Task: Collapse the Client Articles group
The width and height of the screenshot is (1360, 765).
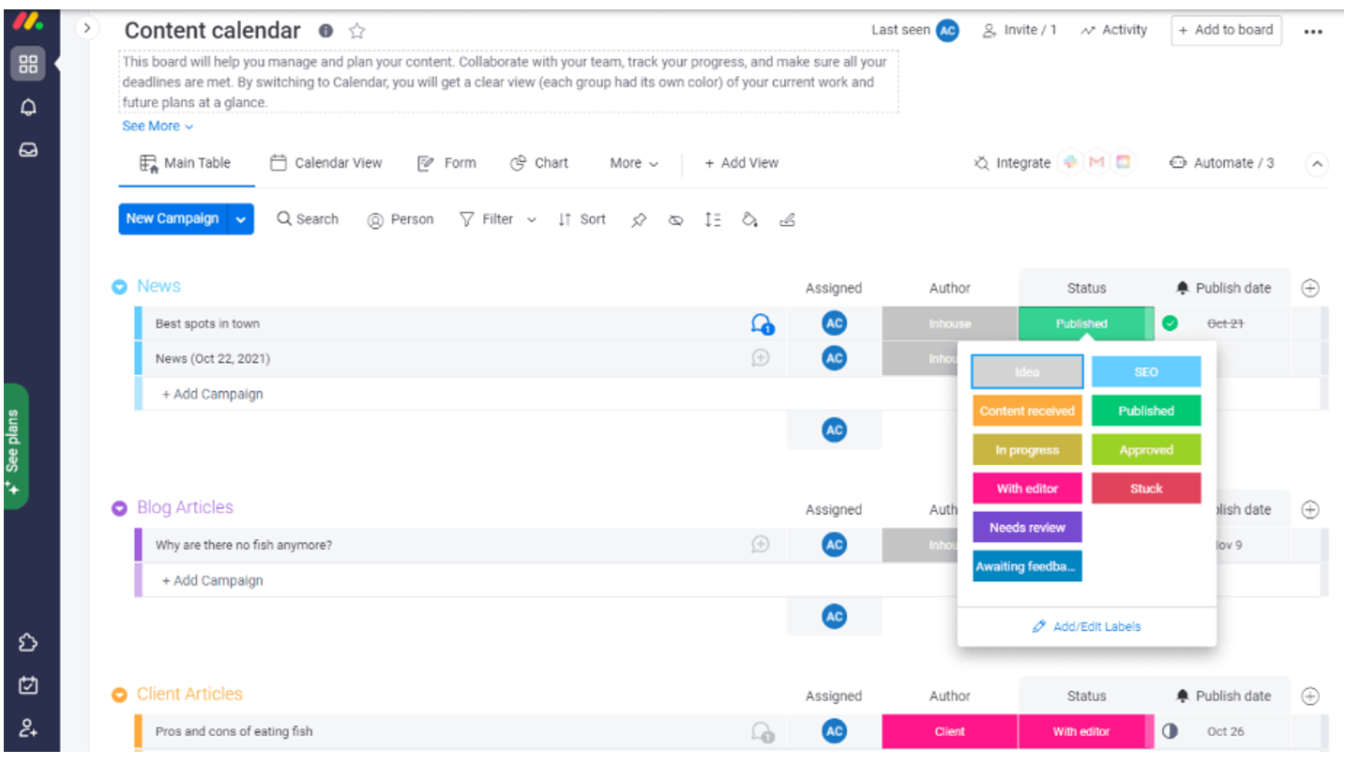Action: pos(119,695)
